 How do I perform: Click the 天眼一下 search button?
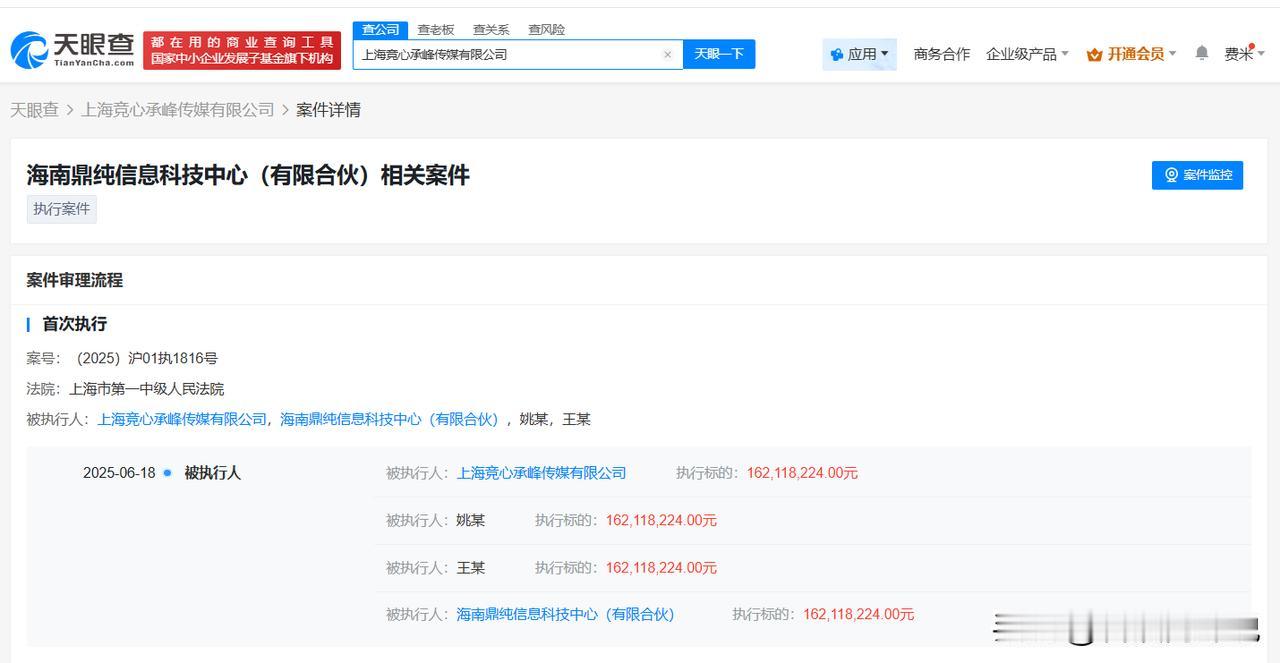click(719, 54)
